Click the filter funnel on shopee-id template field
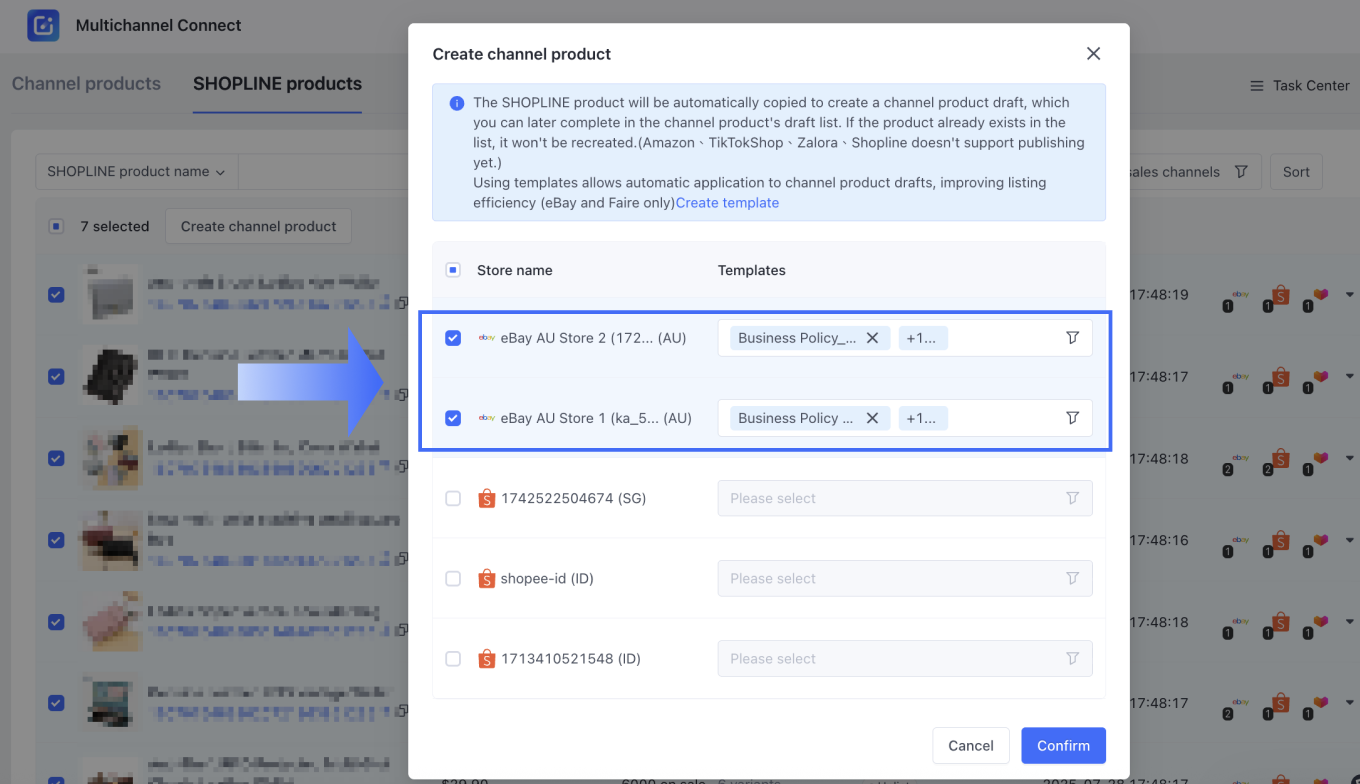This screenshot has height=784, width=1360. point(1071,578)
